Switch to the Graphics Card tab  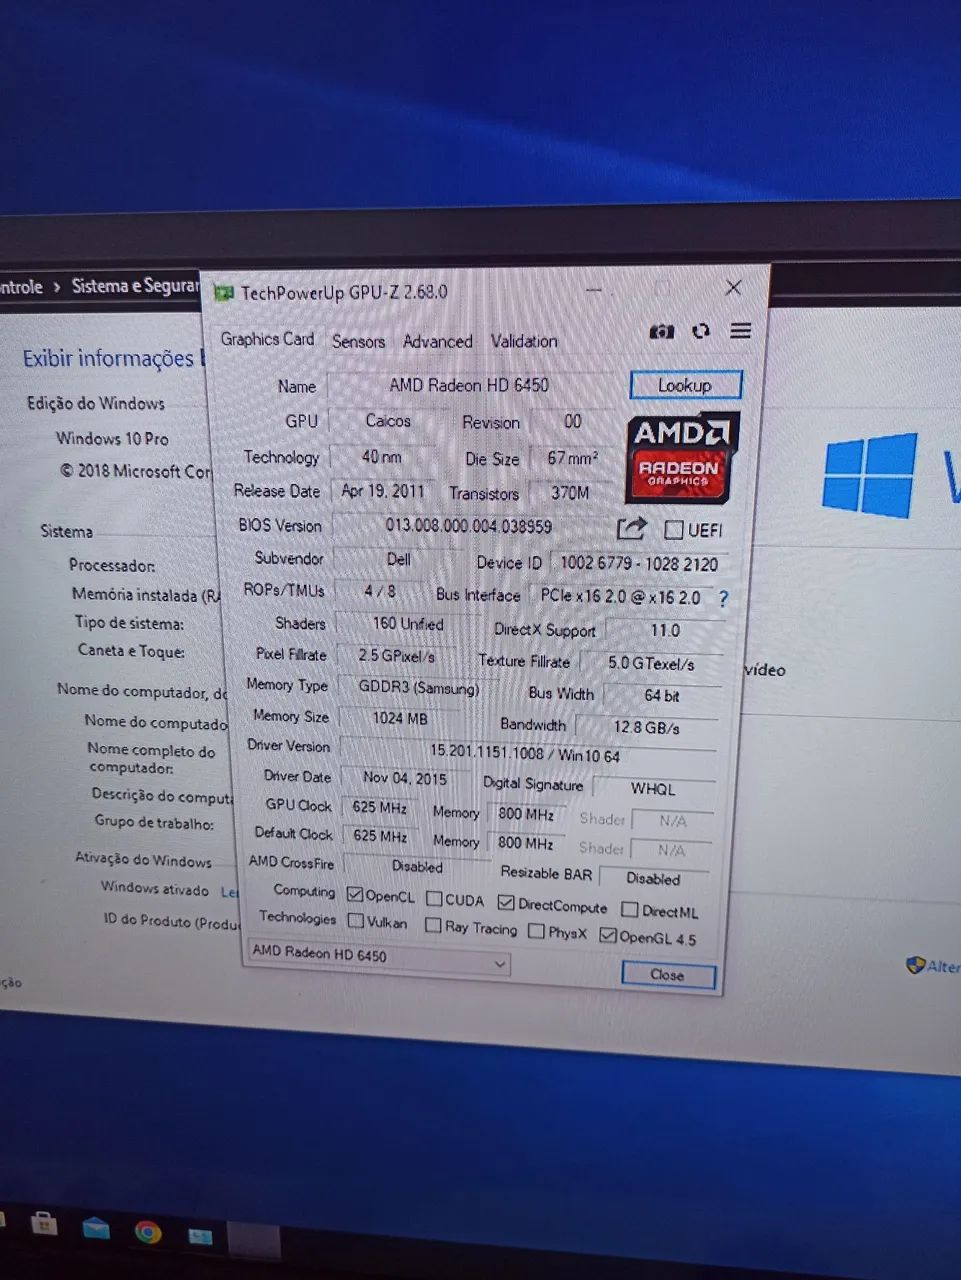[267, 339]
